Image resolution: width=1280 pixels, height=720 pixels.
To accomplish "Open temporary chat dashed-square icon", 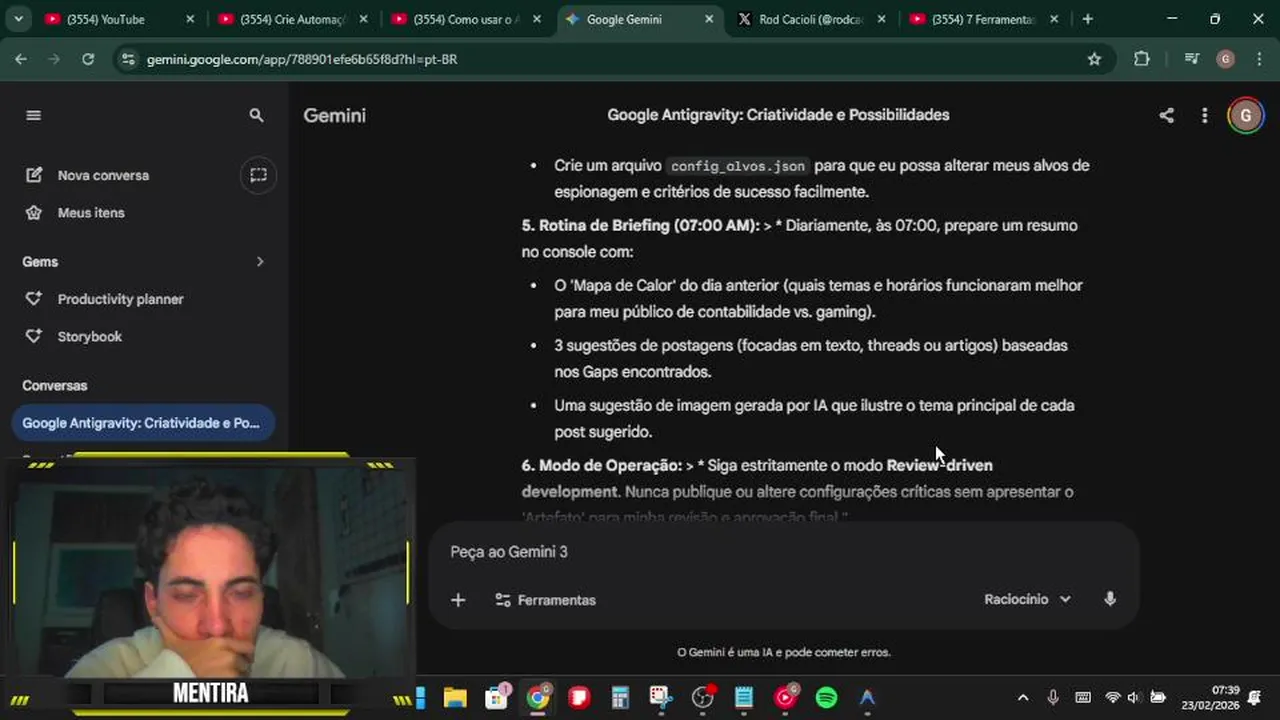I will (258, 175).
